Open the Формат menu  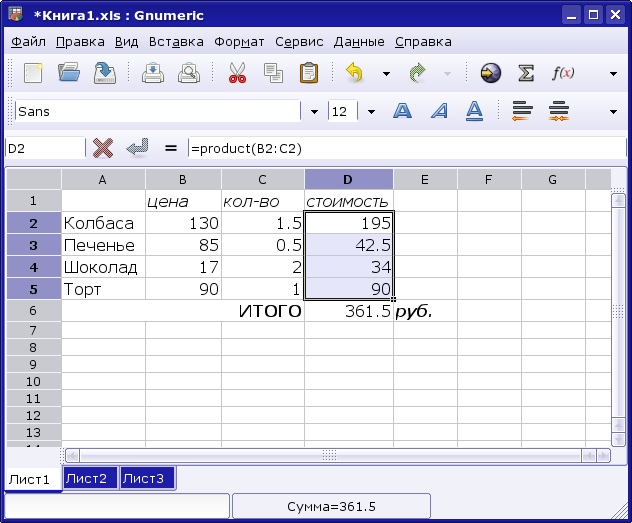coord(239,42)
